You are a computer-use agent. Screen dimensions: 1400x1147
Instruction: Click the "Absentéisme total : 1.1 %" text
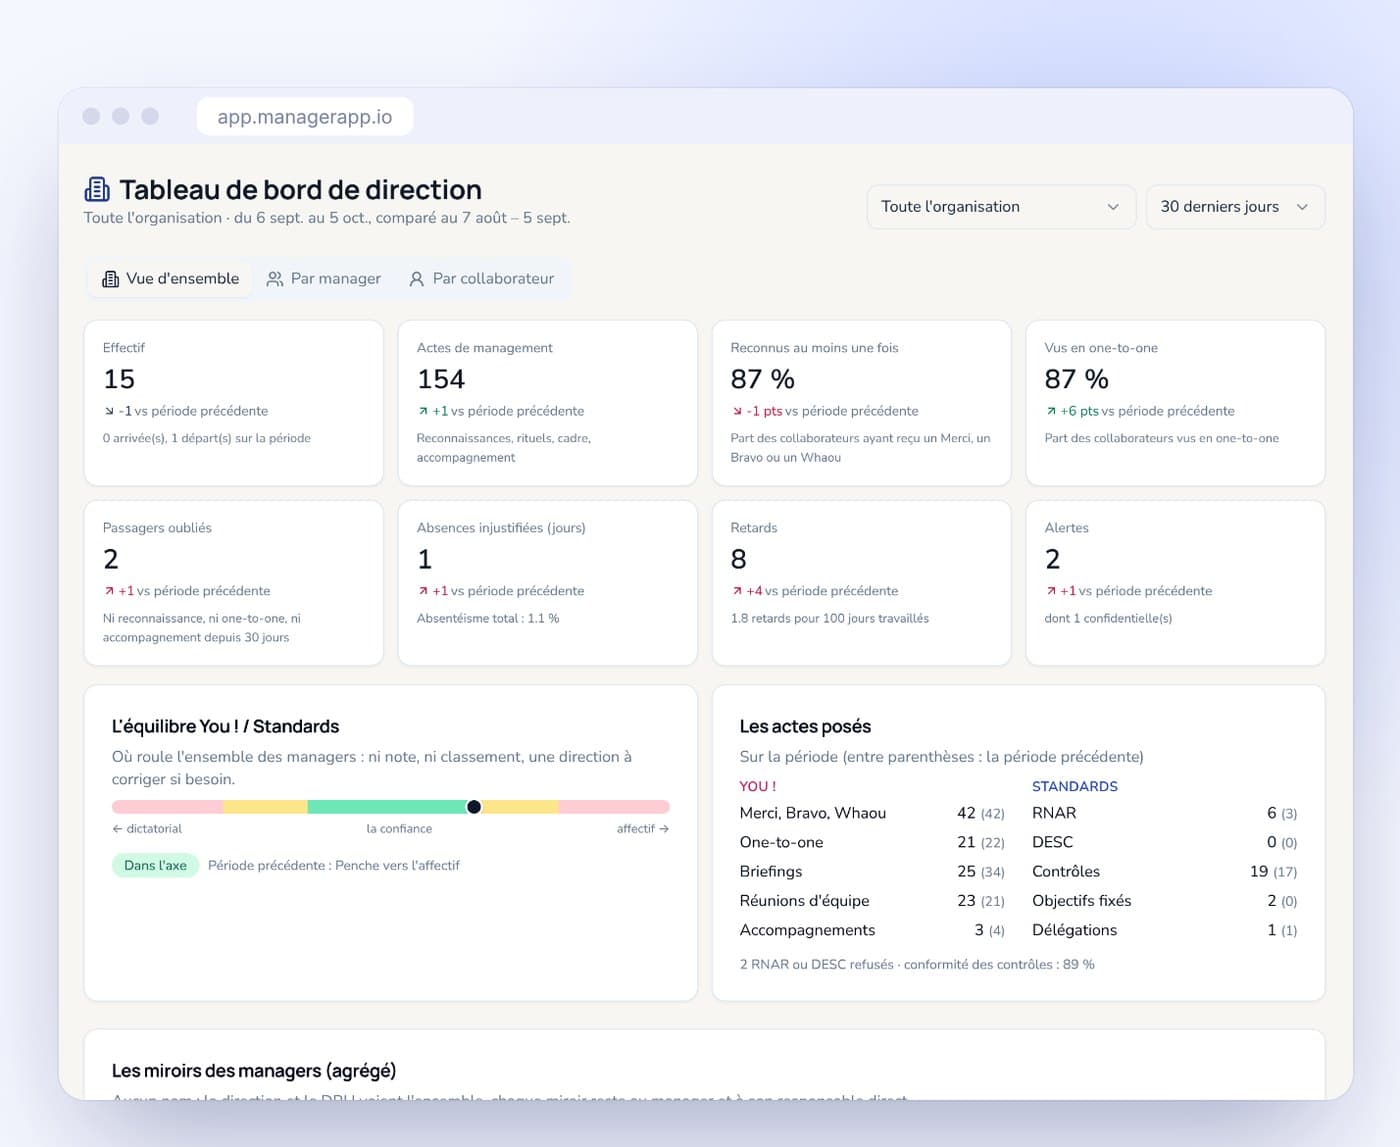[488, 618]
